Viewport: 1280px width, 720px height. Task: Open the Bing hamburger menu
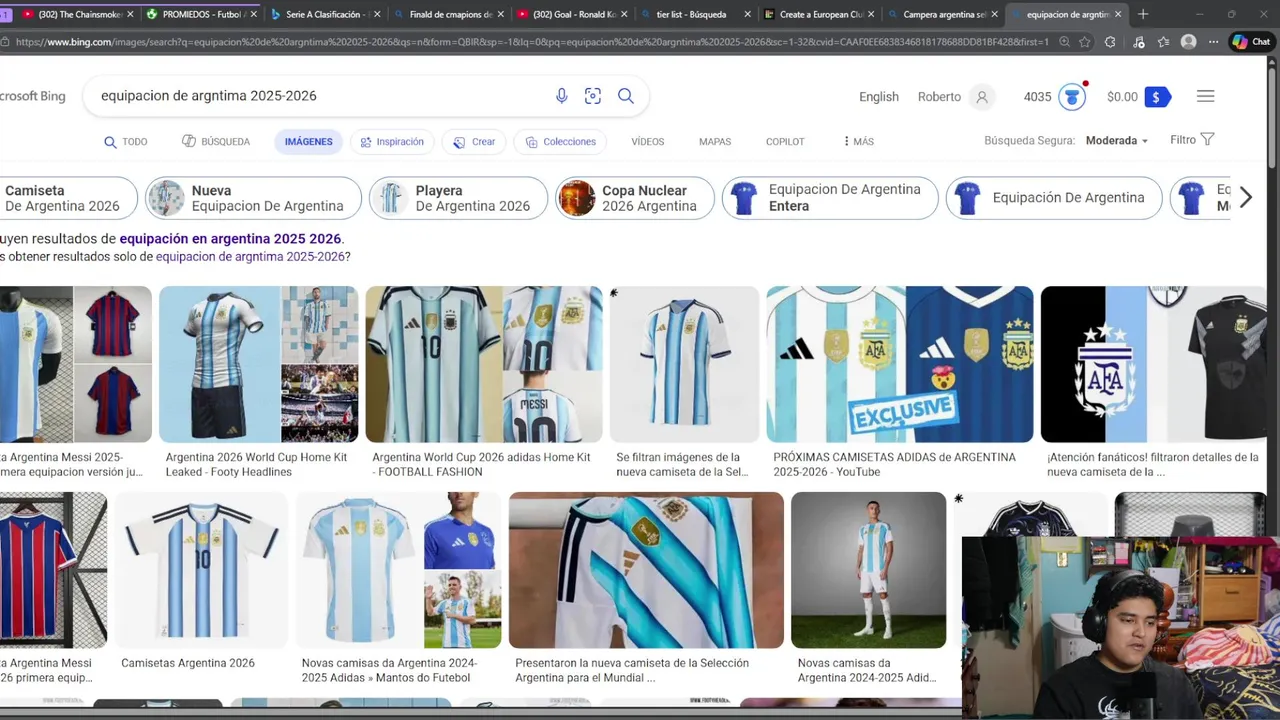click(x=1205, y=96)
